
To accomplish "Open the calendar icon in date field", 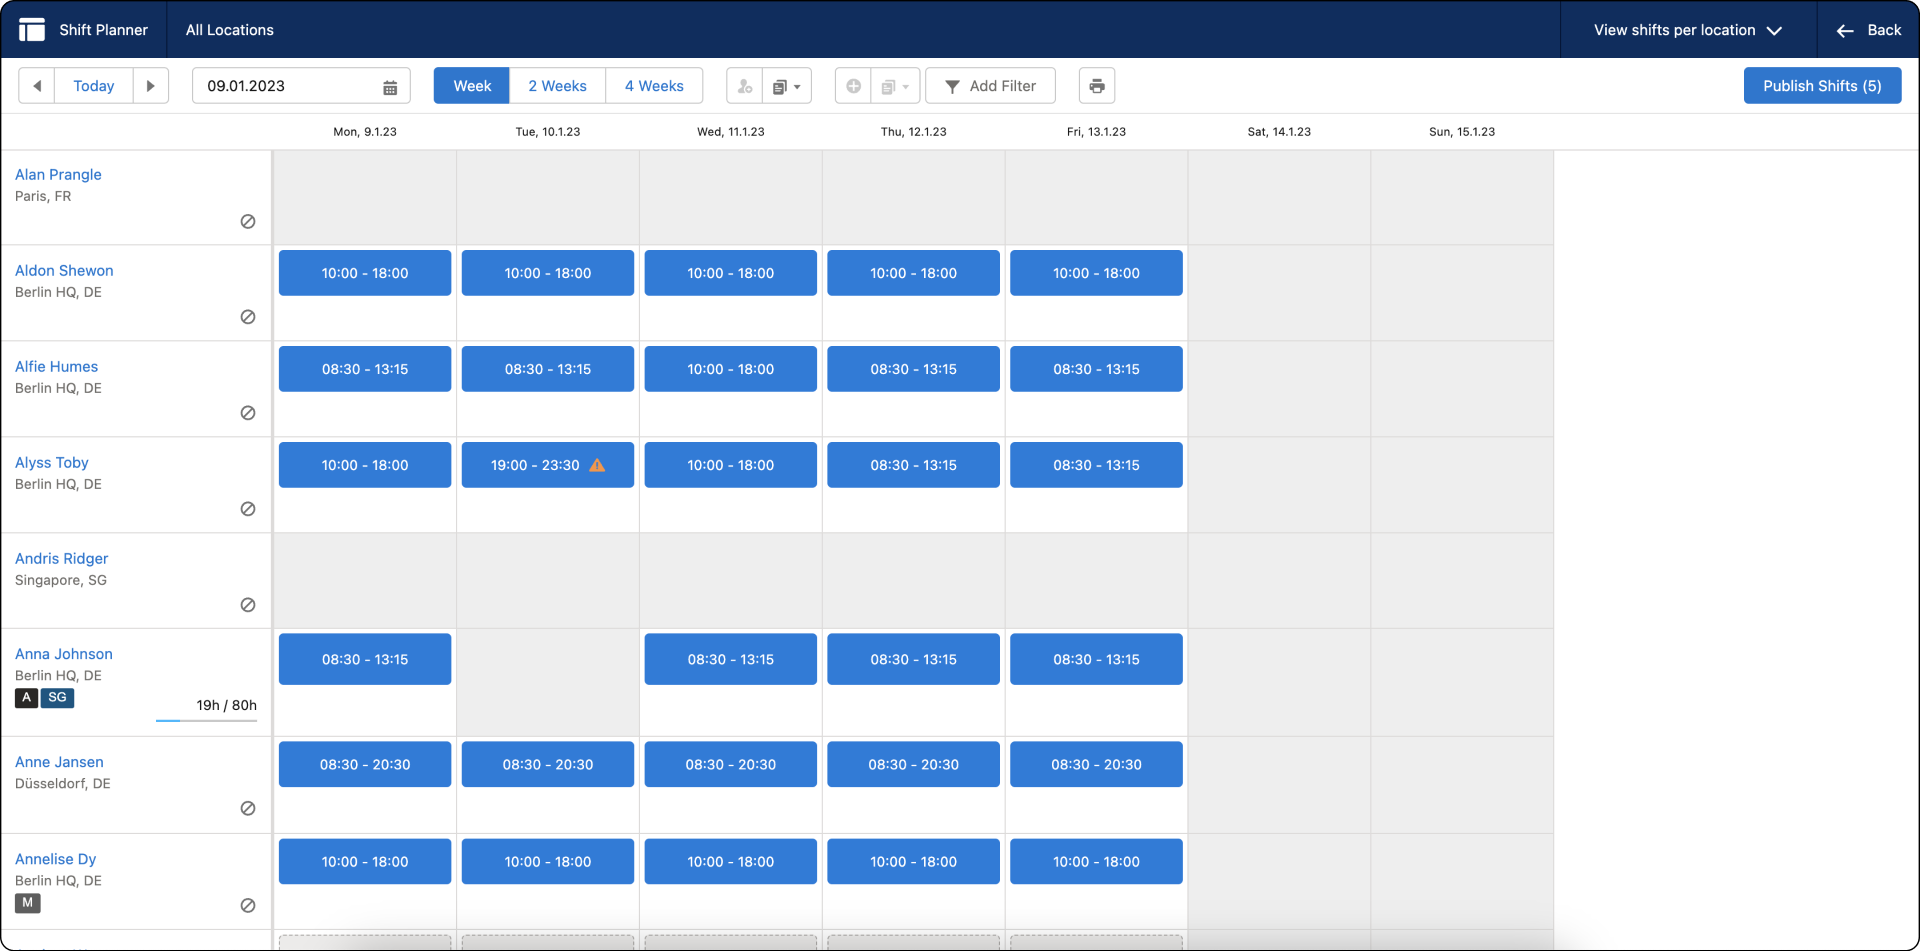I will click(x=389, y=86).
